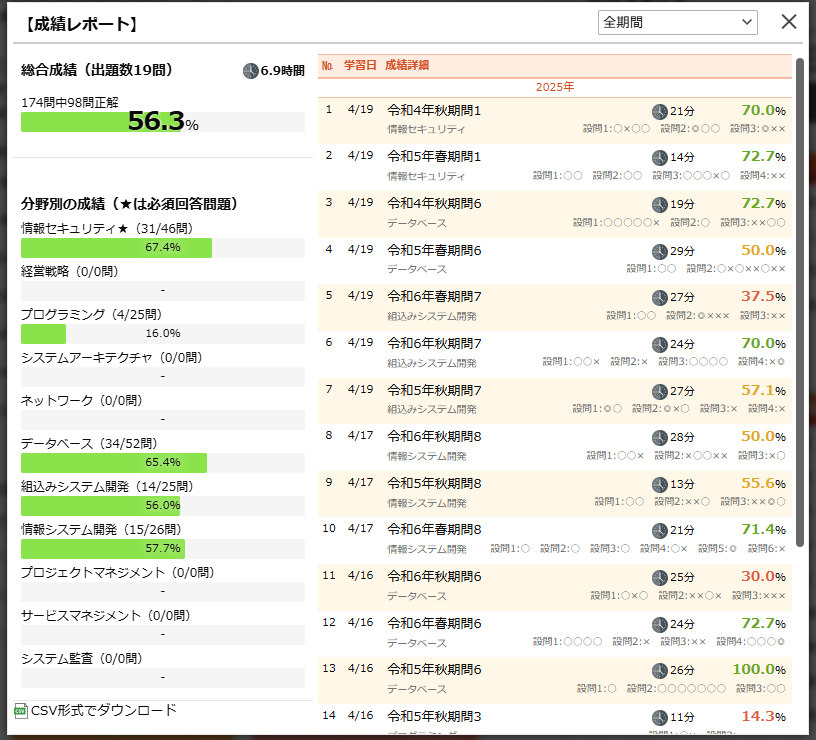The height and width of the screenshot is (740, 816).
Task: Select row 8 令和6年秋期問8
Action: pos(555,447)
